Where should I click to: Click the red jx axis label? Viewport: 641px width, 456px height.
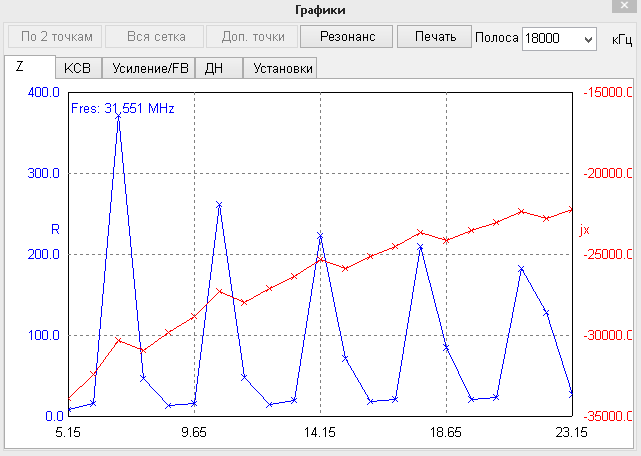(x=584, y=229)
